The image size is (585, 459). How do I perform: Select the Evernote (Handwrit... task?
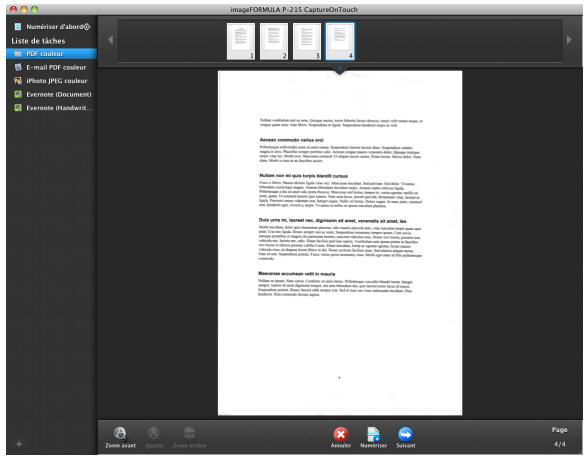coord(51,108)
